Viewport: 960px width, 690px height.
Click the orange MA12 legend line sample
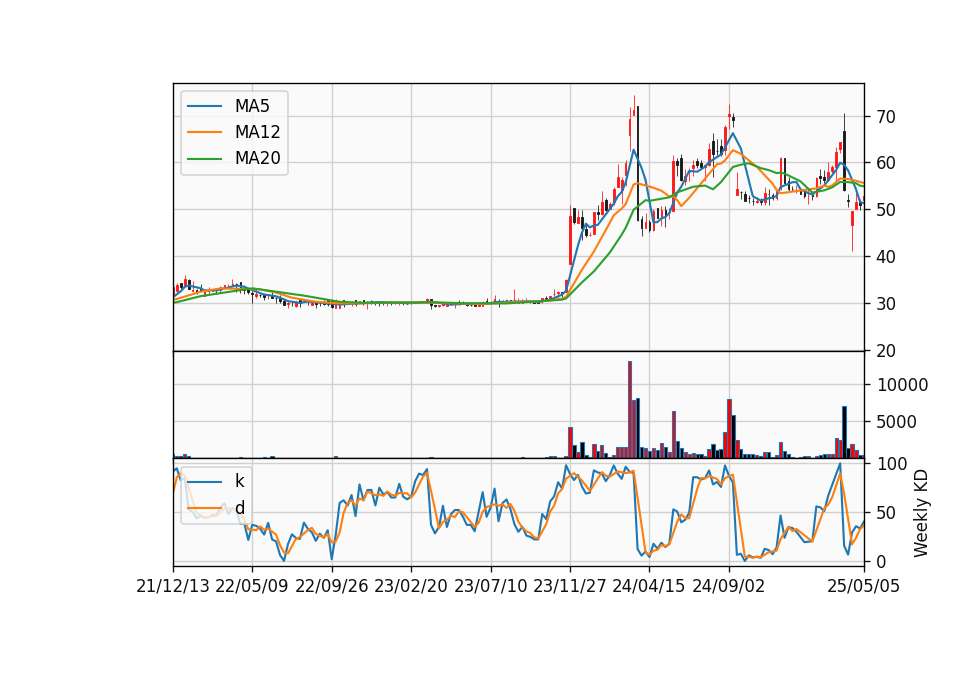click(x=204, y=132)
